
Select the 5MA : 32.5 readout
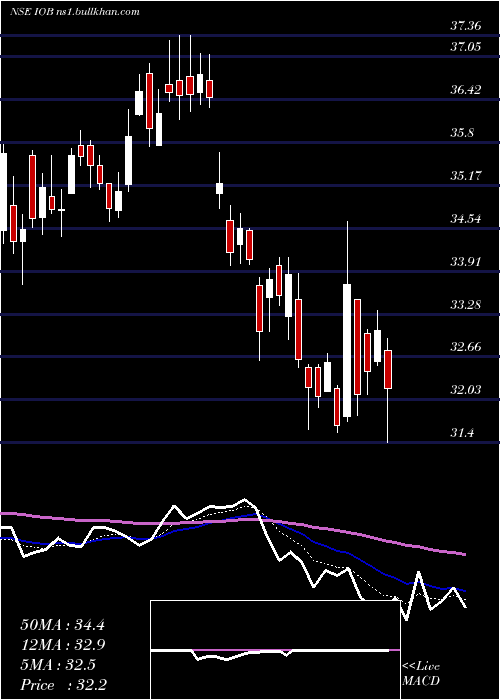58,665
